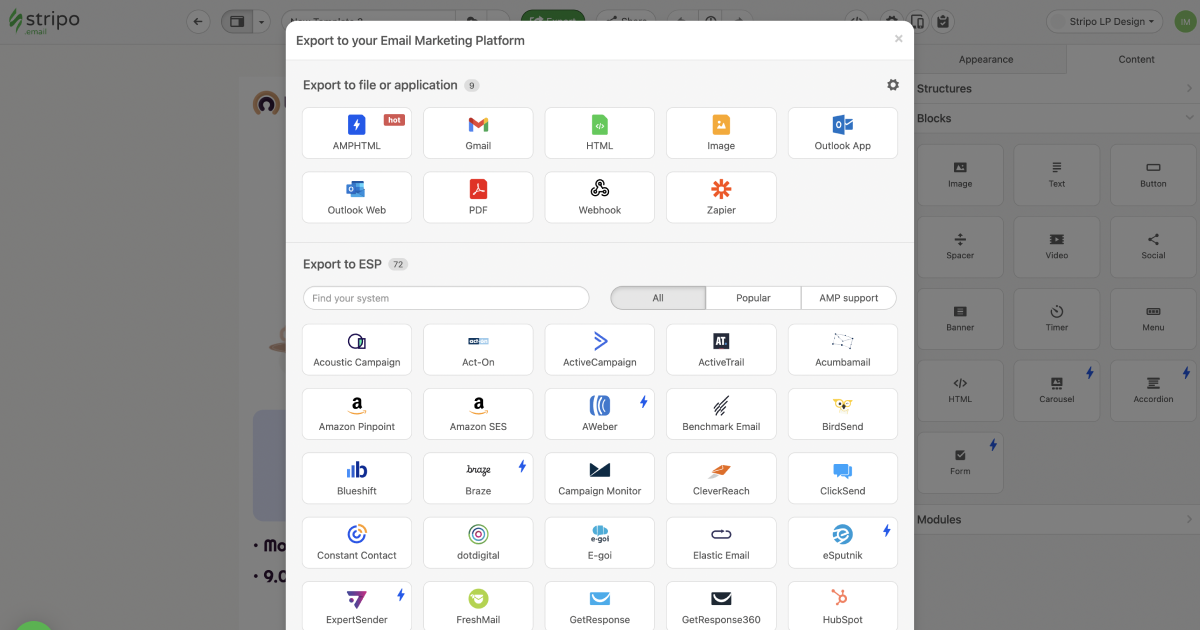
Task: Open the Stripo email logo
Action: [x=44, y=22]
